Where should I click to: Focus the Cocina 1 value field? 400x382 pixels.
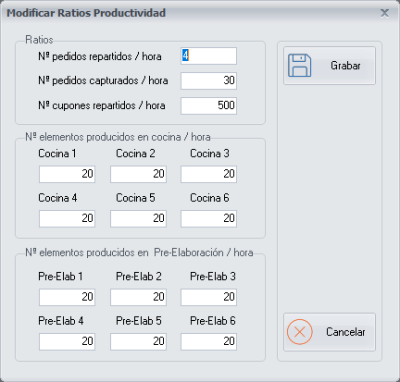point(67,174)
